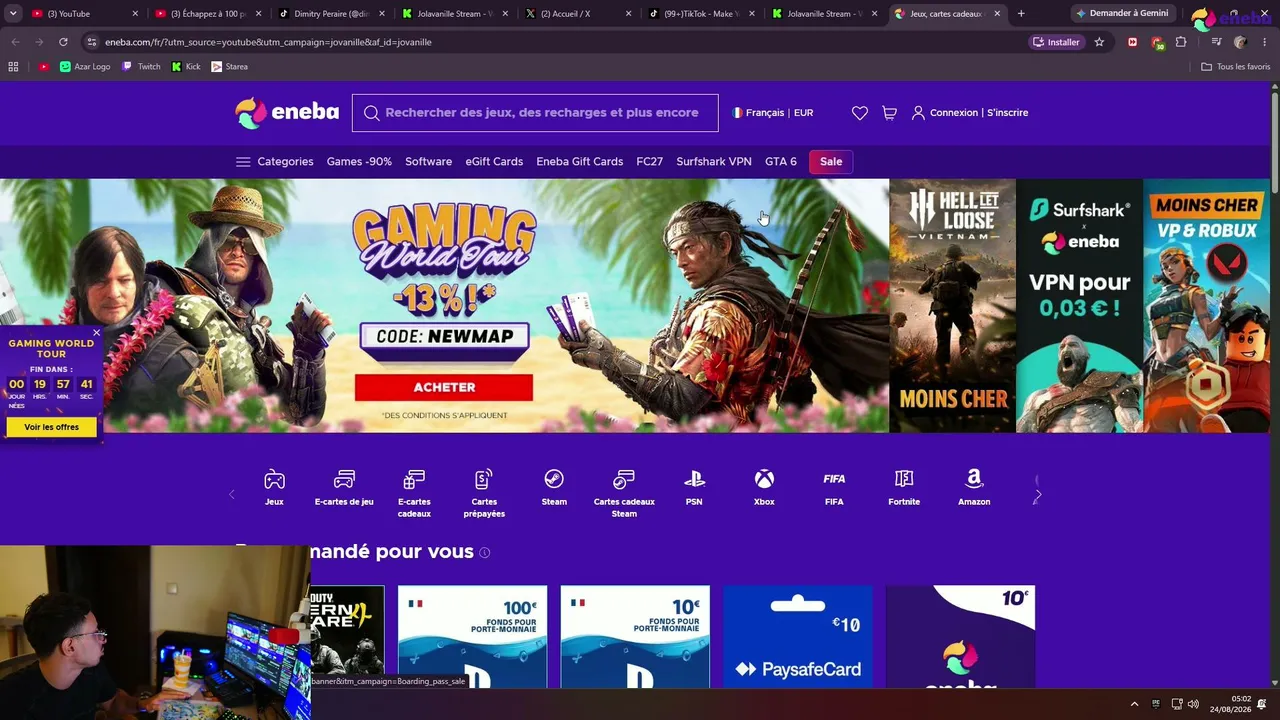
Task: Click the ACHETER button on the banner
Action: tap(444, 387)
